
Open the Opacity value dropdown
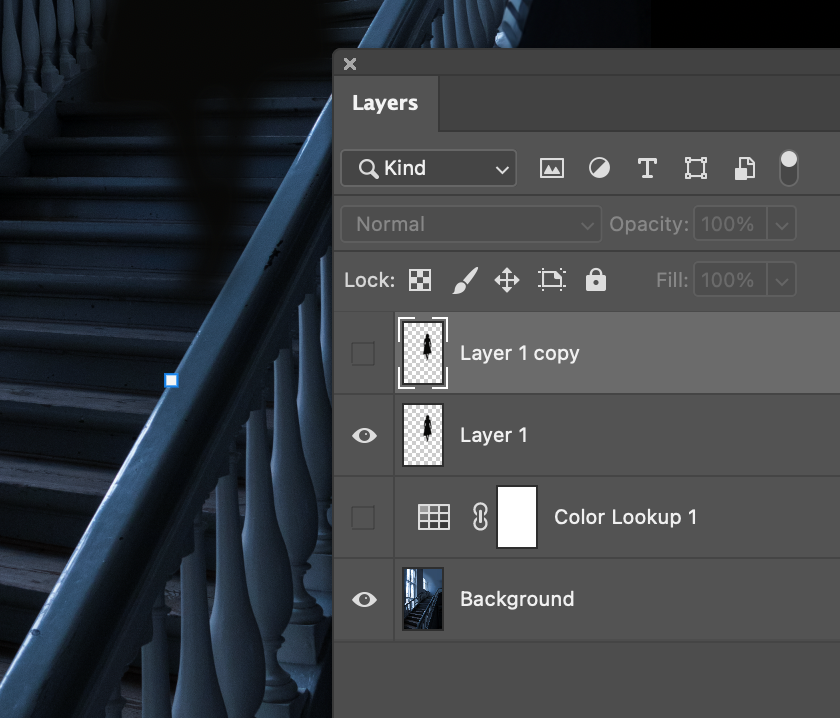[x=780, y=224]
